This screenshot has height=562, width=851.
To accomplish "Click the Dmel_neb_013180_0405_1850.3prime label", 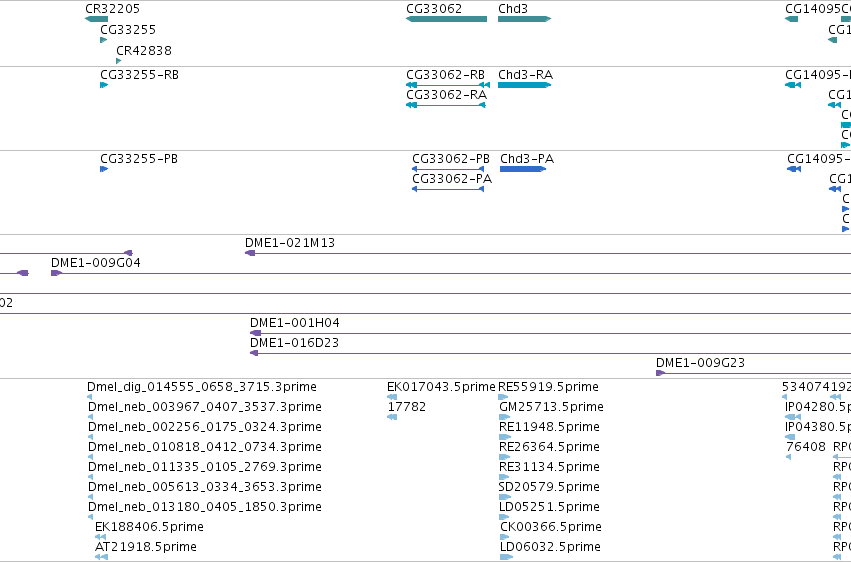I will click(x=205, y=507).
